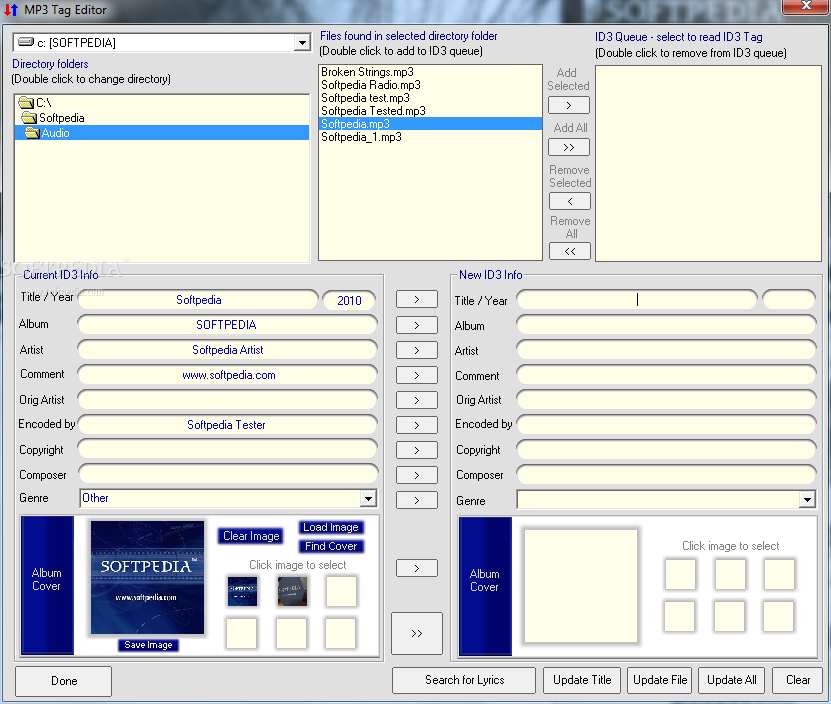831x704 pixels.
Task: Click the current Artist field Softpedia Artist
Action: (227, 350)
